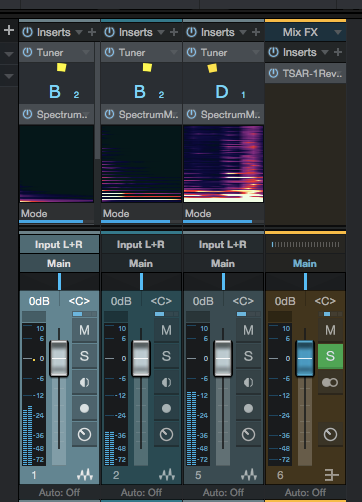
Task: Record-arm channel 1
Action: [x=84, y=408]
